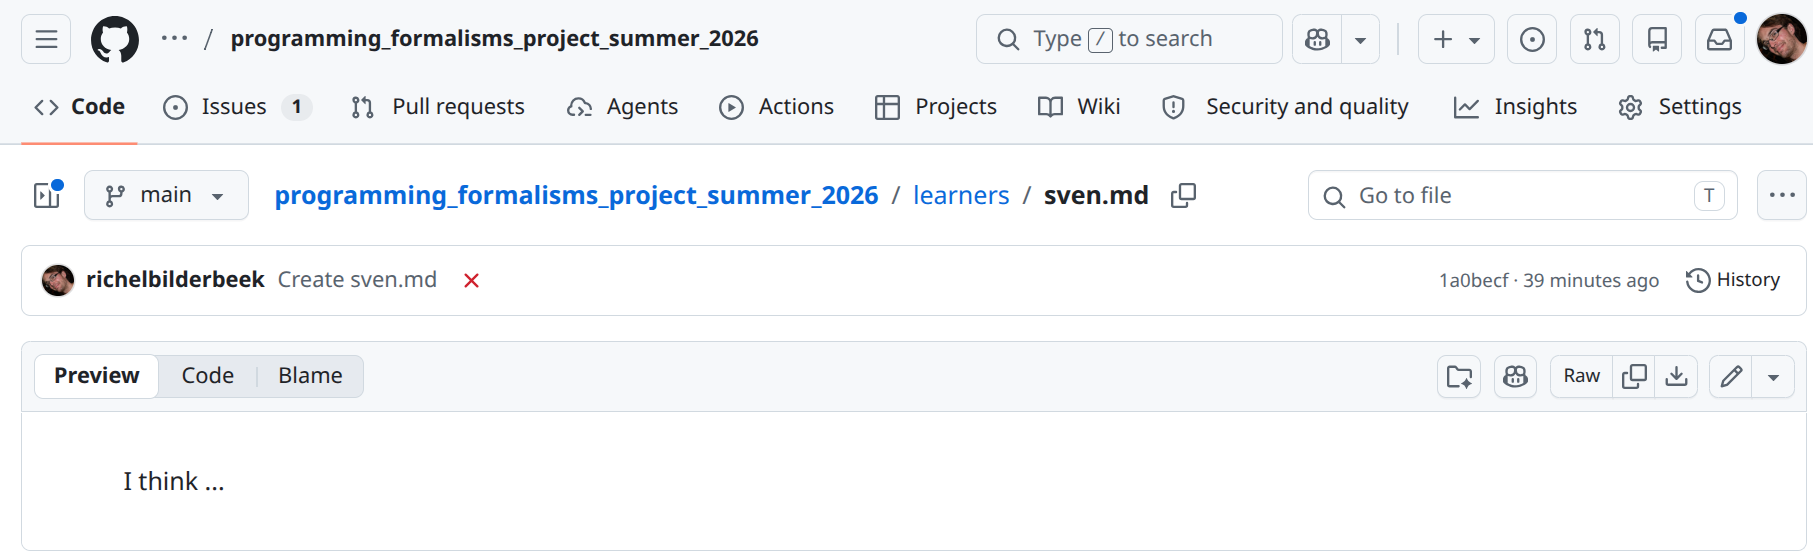
Task: Copy raw file contents
Action: point(1634,376)
